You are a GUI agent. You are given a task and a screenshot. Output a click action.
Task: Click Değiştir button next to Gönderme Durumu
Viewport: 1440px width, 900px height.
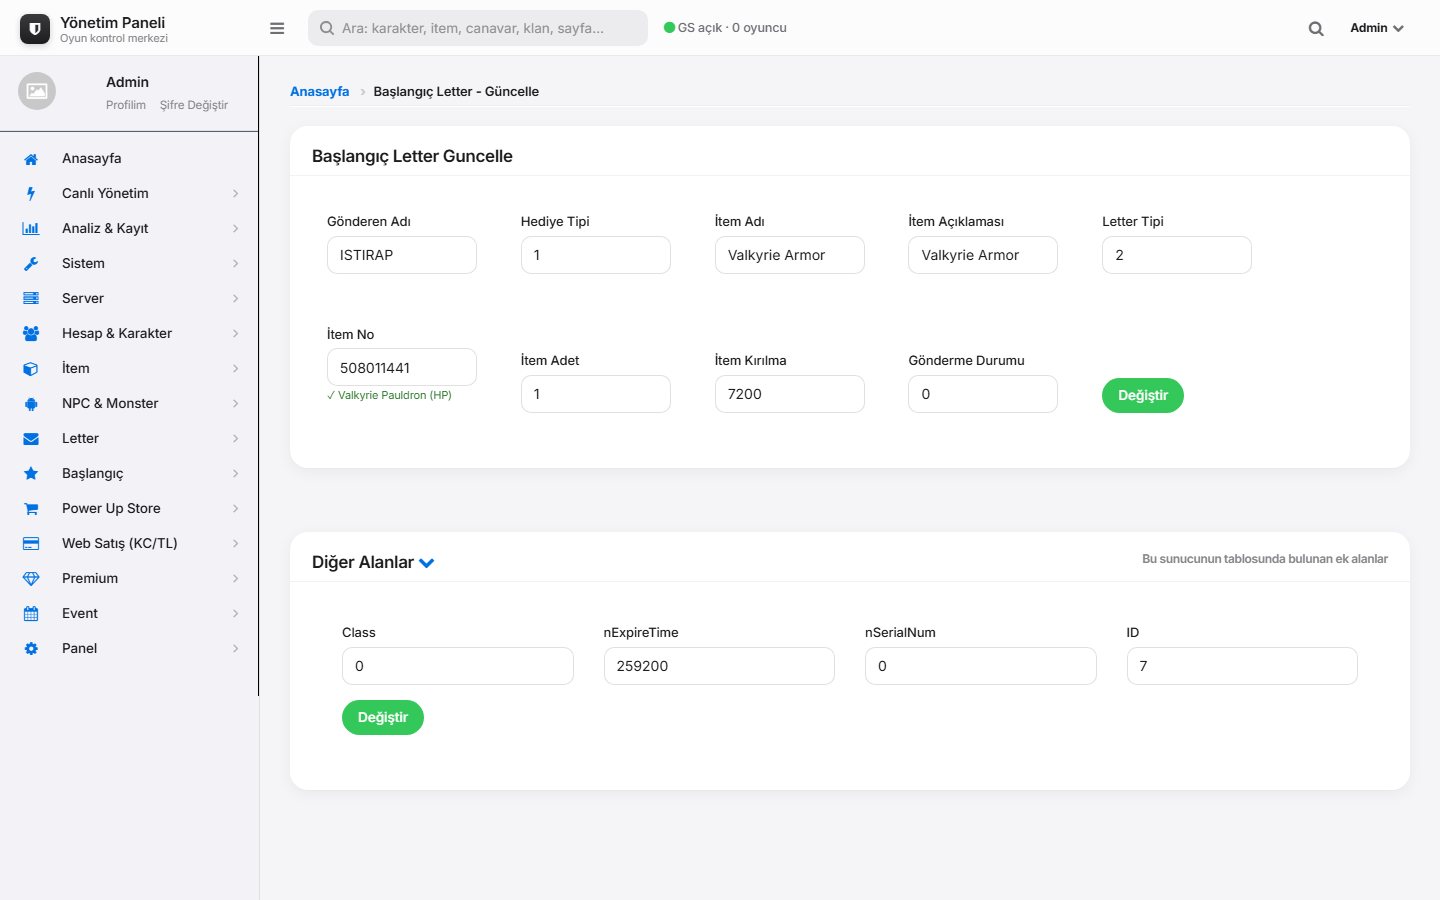pyautogui.click(x=1143, y=395)
